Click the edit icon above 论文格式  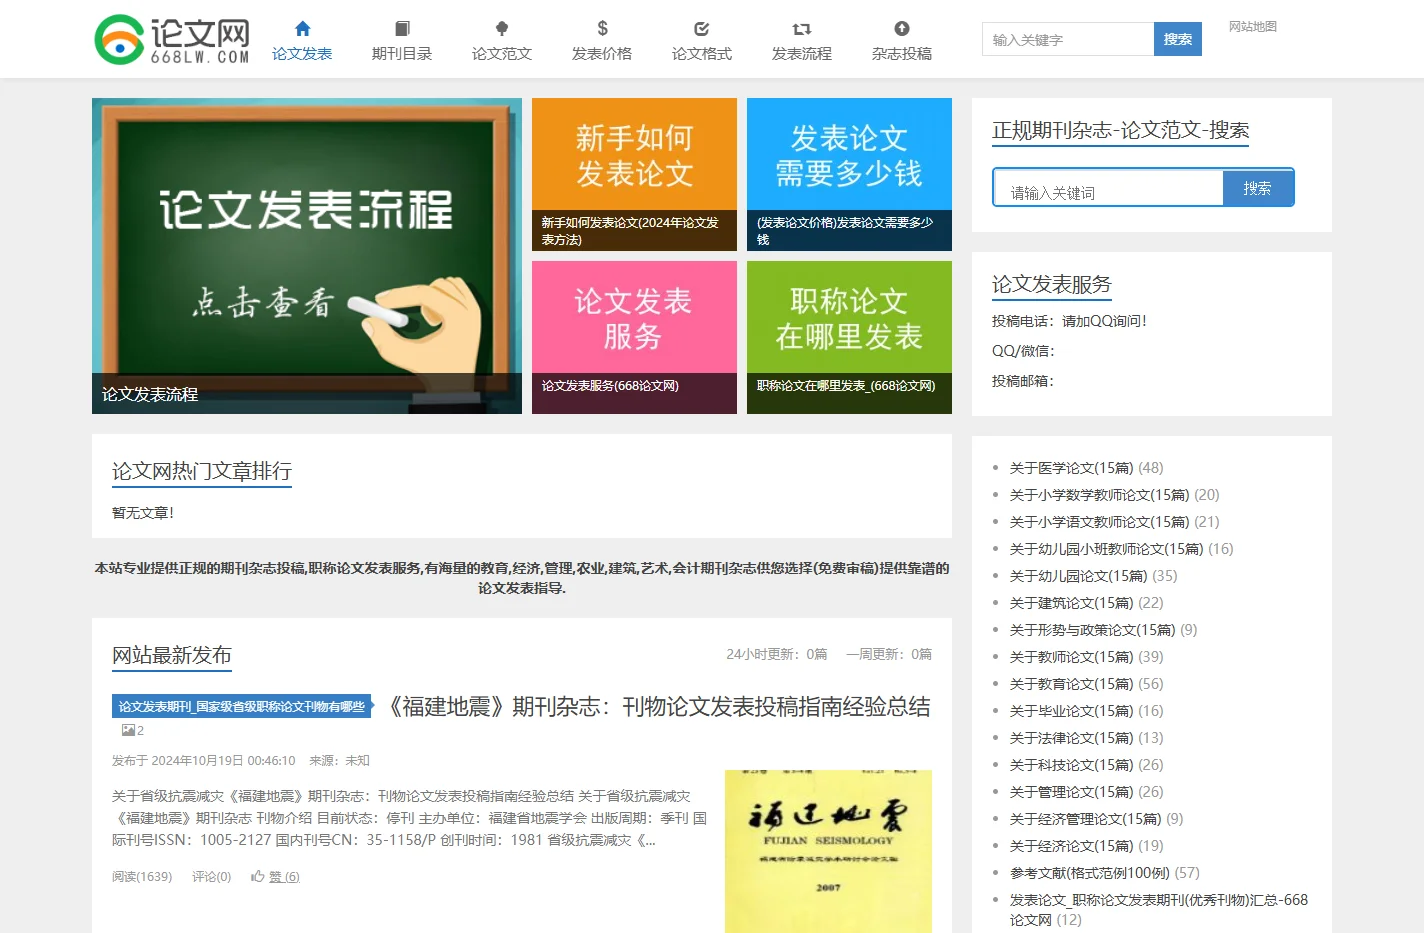coord(702,28)
